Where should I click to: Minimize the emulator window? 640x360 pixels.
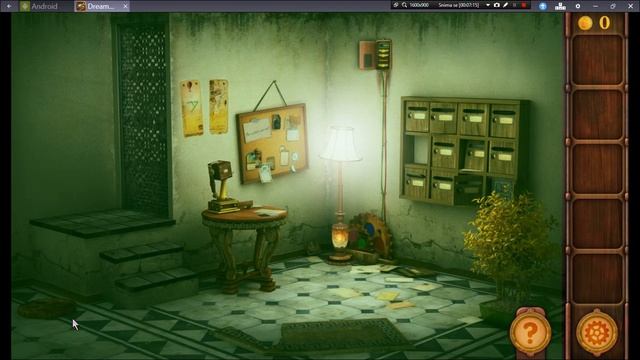596,6
